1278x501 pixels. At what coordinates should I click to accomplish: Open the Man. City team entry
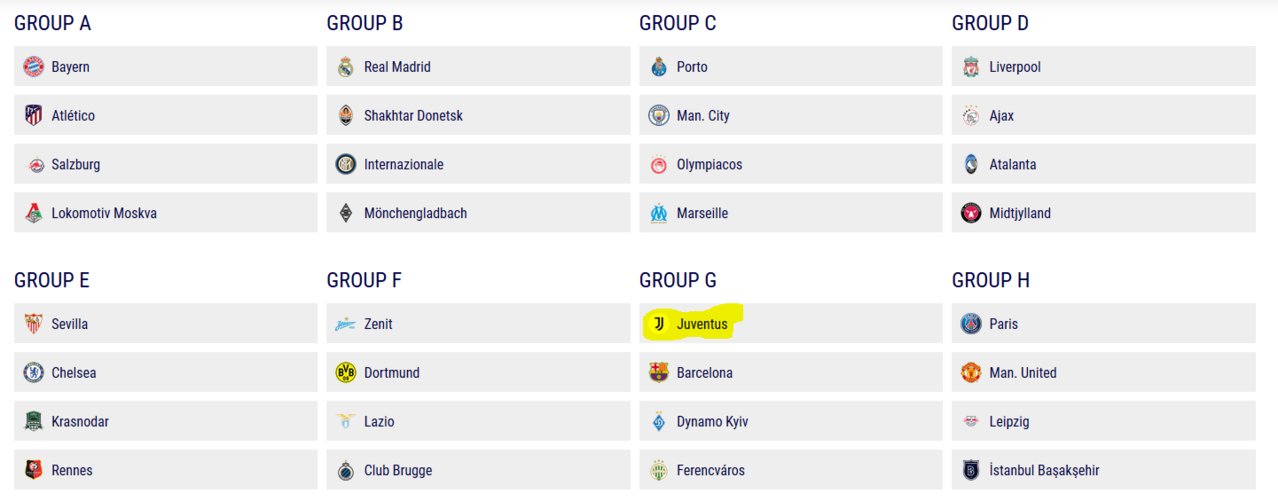coord(791,116)
